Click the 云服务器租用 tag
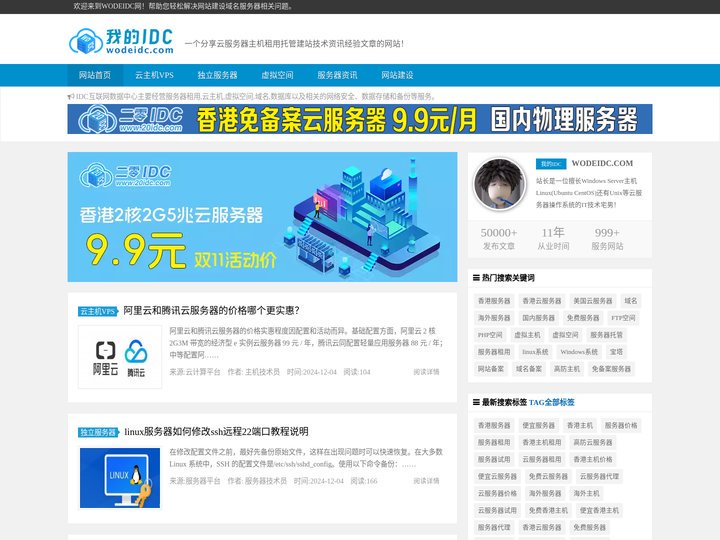Image resolution: width=720 pixels, height=540 pixels. coord(542,459)
